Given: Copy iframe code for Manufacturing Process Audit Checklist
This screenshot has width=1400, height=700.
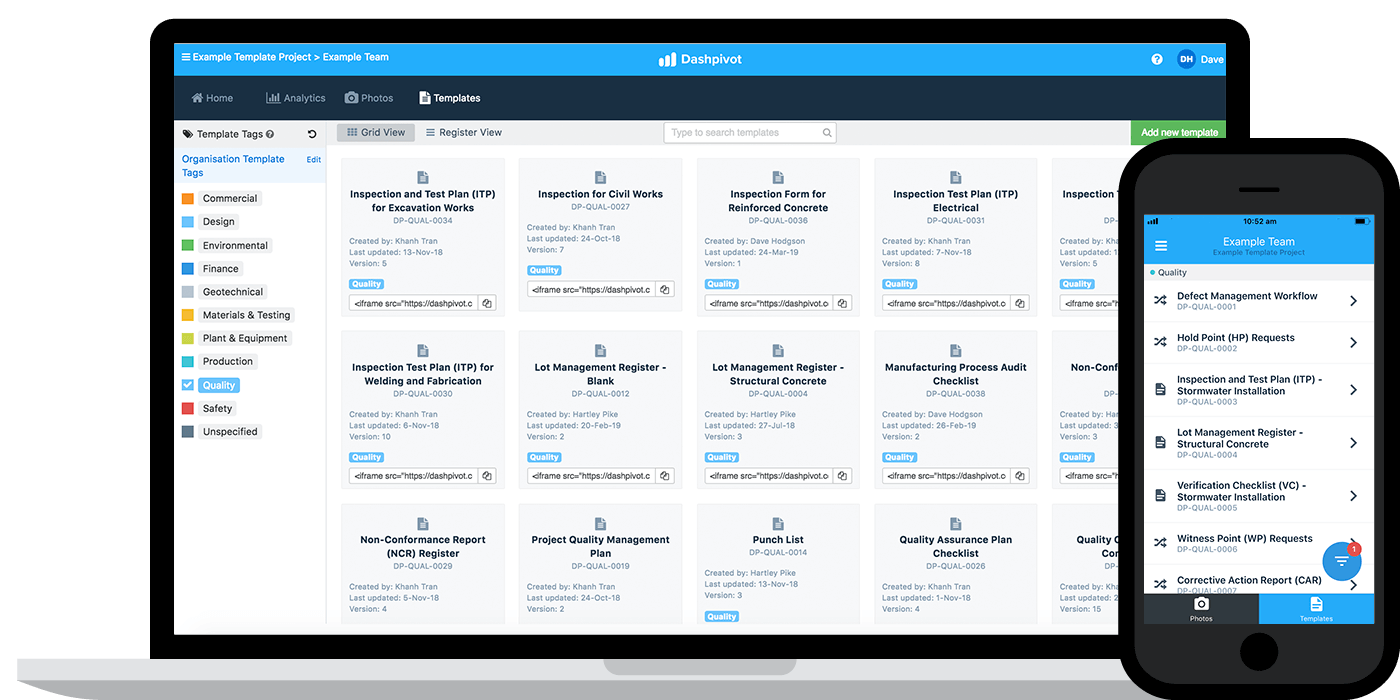Looking at the screenshot, I should [1020, 476].
